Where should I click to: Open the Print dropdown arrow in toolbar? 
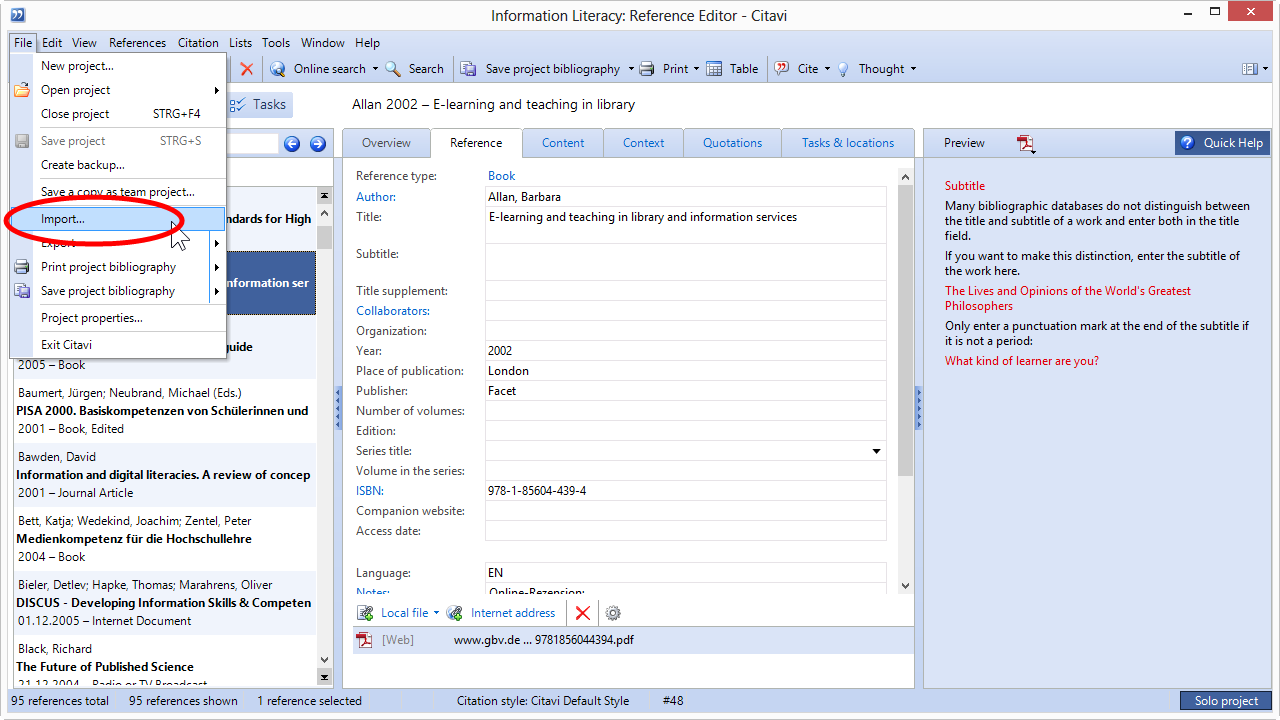(x=696, y=69)
